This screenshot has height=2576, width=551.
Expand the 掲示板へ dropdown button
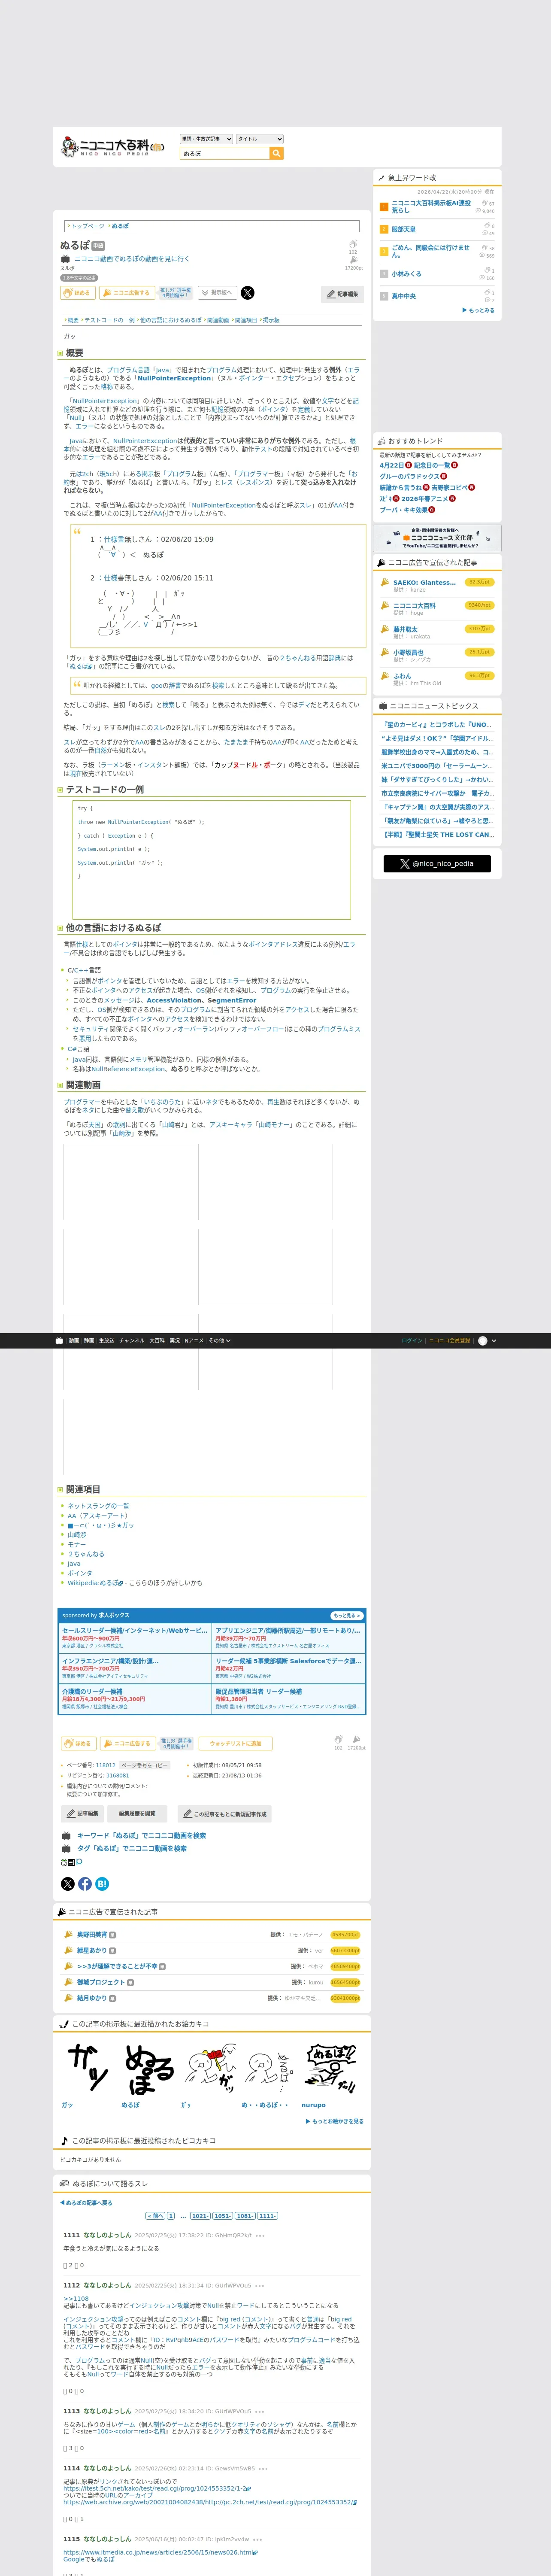(217, 293)
